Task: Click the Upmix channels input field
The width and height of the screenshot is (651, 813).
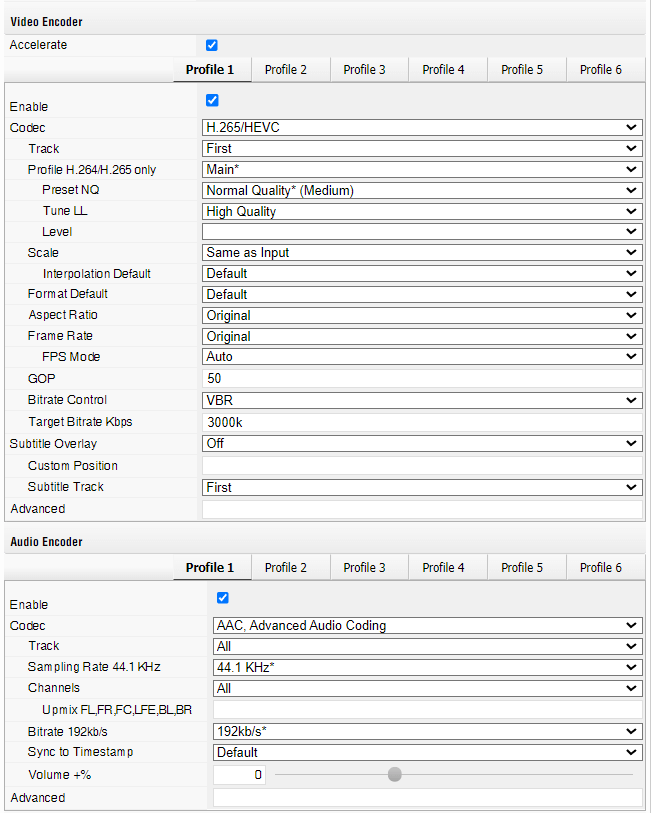Action: point(427,709)
